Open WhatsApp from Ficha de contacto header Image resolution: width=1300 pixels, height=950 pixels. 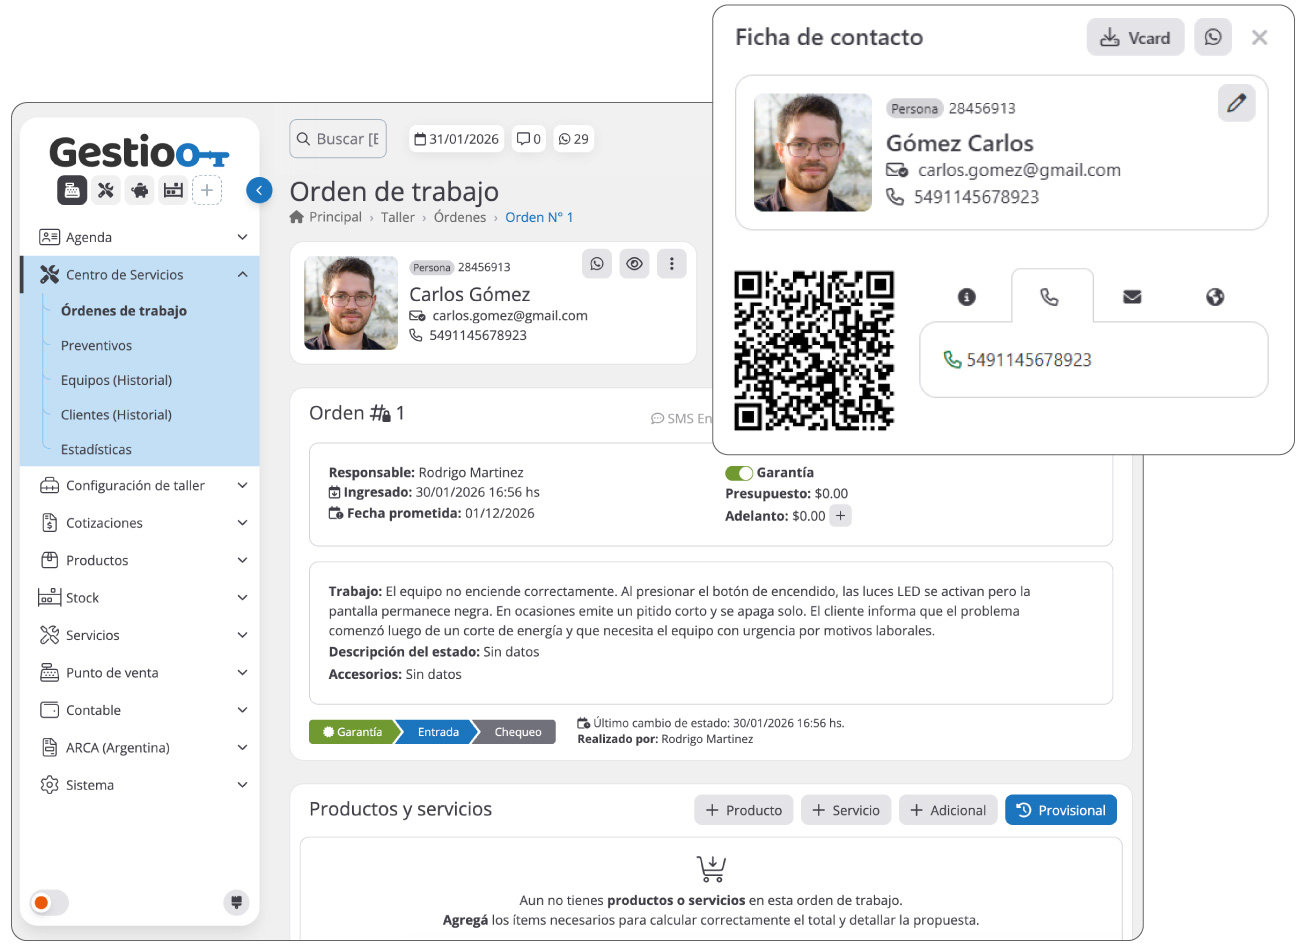[x=1213, y=37]
